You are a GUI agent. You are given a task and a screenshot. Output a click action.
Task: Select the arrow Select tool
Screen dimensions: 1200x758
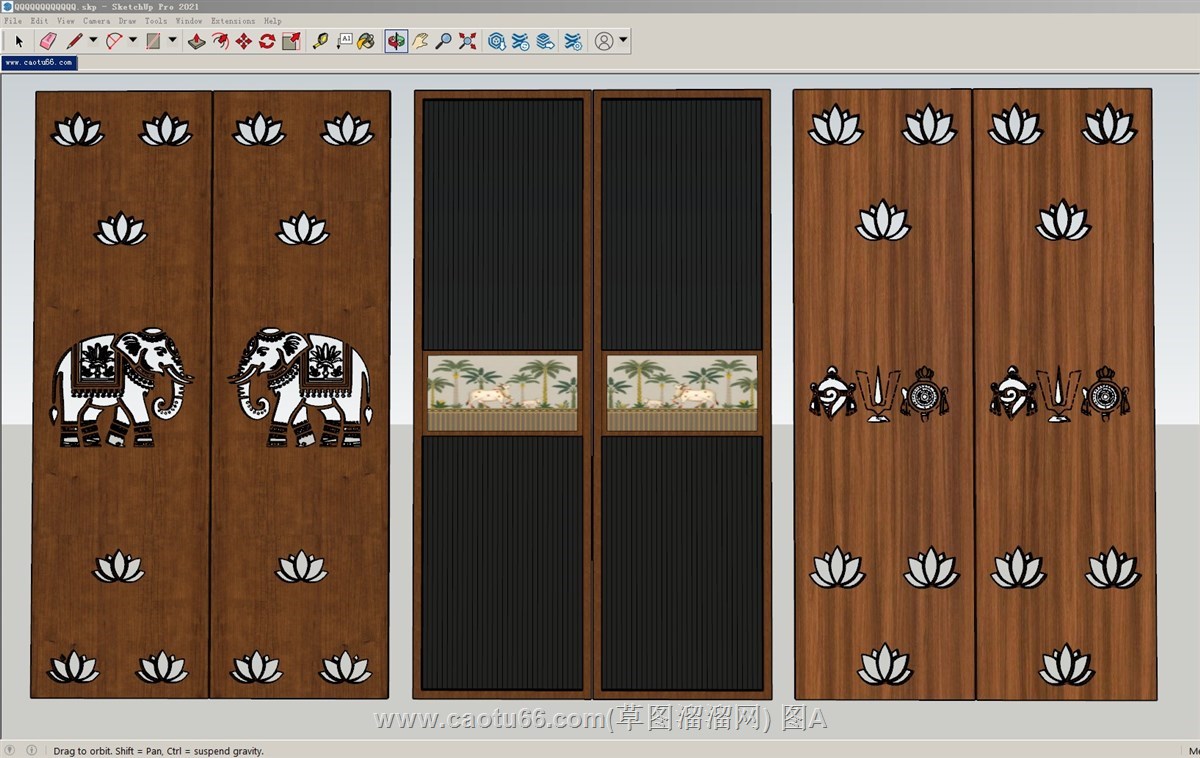click(x=18, y=41)
